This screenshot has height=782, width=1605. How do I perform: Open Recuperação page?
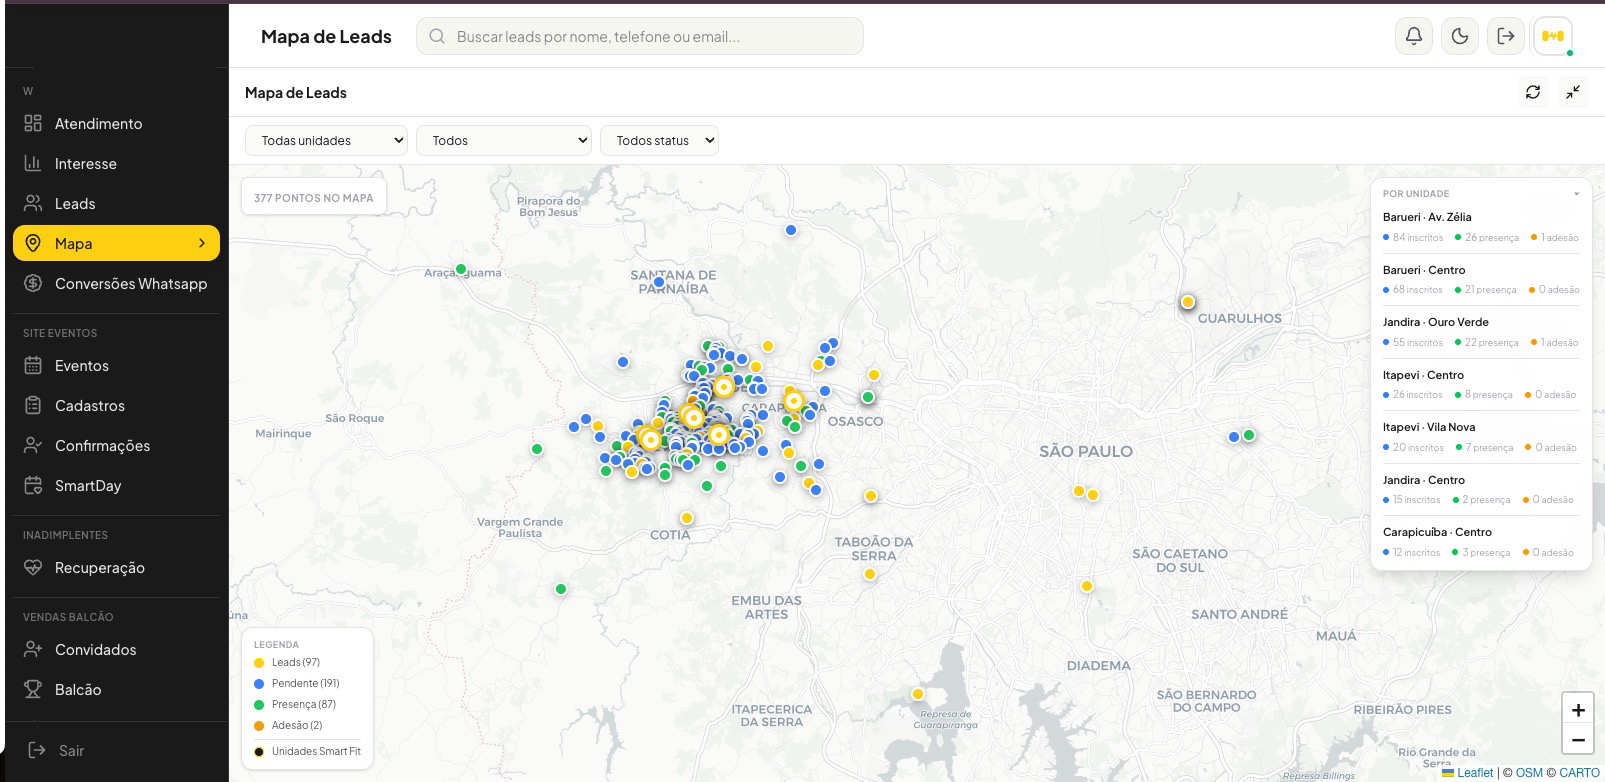click(x=116, y=567)
